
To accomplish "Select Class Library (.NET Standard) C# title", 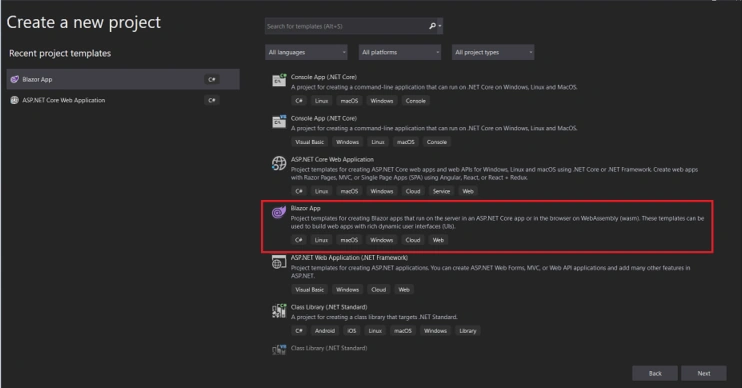I will pyautogui.click(x=329, y=307).
